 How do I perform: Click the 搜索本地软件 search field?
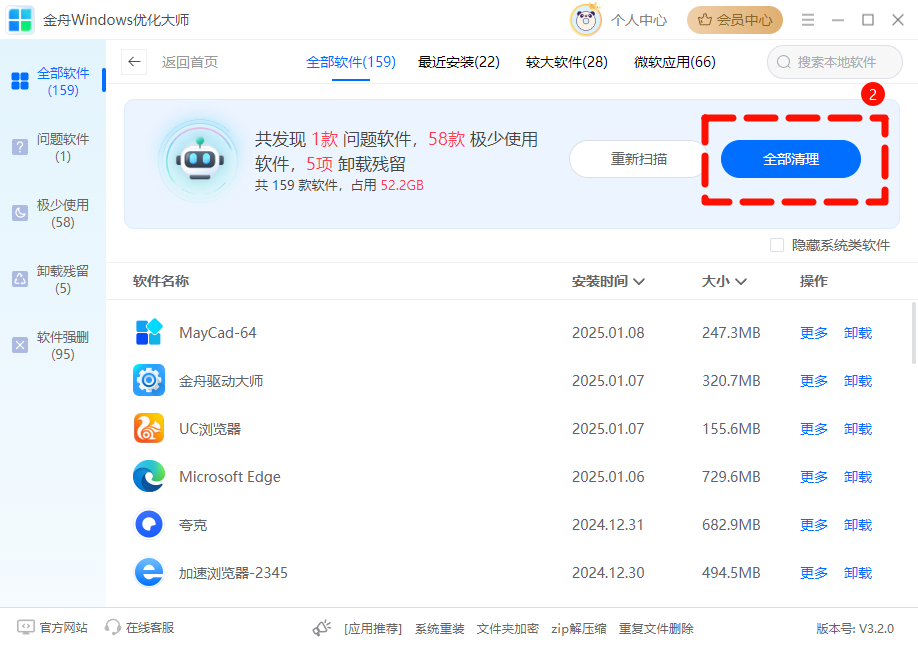(x=835, y=62)
